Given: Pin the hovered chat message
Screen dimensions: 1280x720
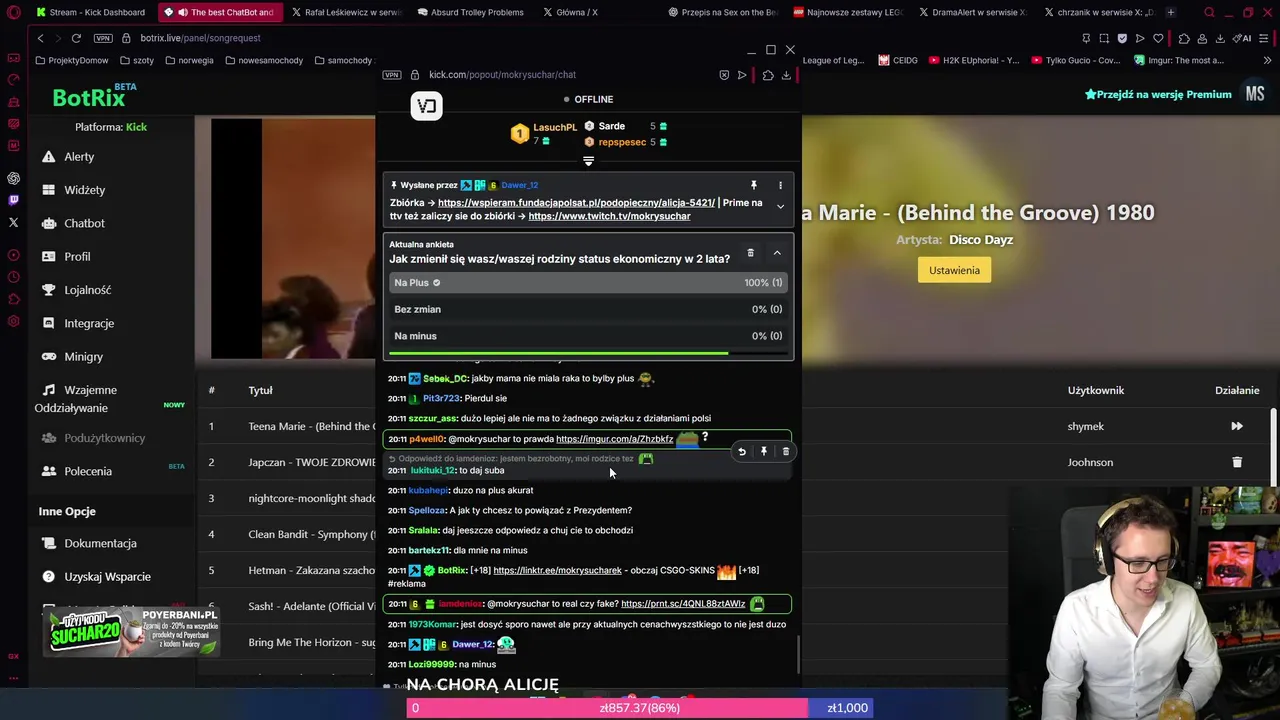Looking at the screenshot, I should tap(764, 452).
